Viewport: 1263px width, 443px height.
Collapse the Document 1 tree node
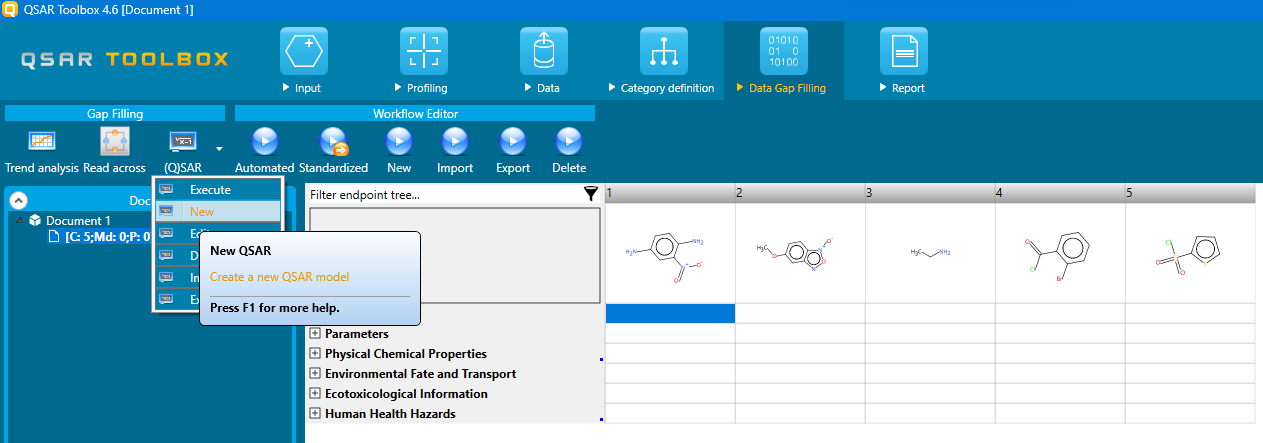20,221
